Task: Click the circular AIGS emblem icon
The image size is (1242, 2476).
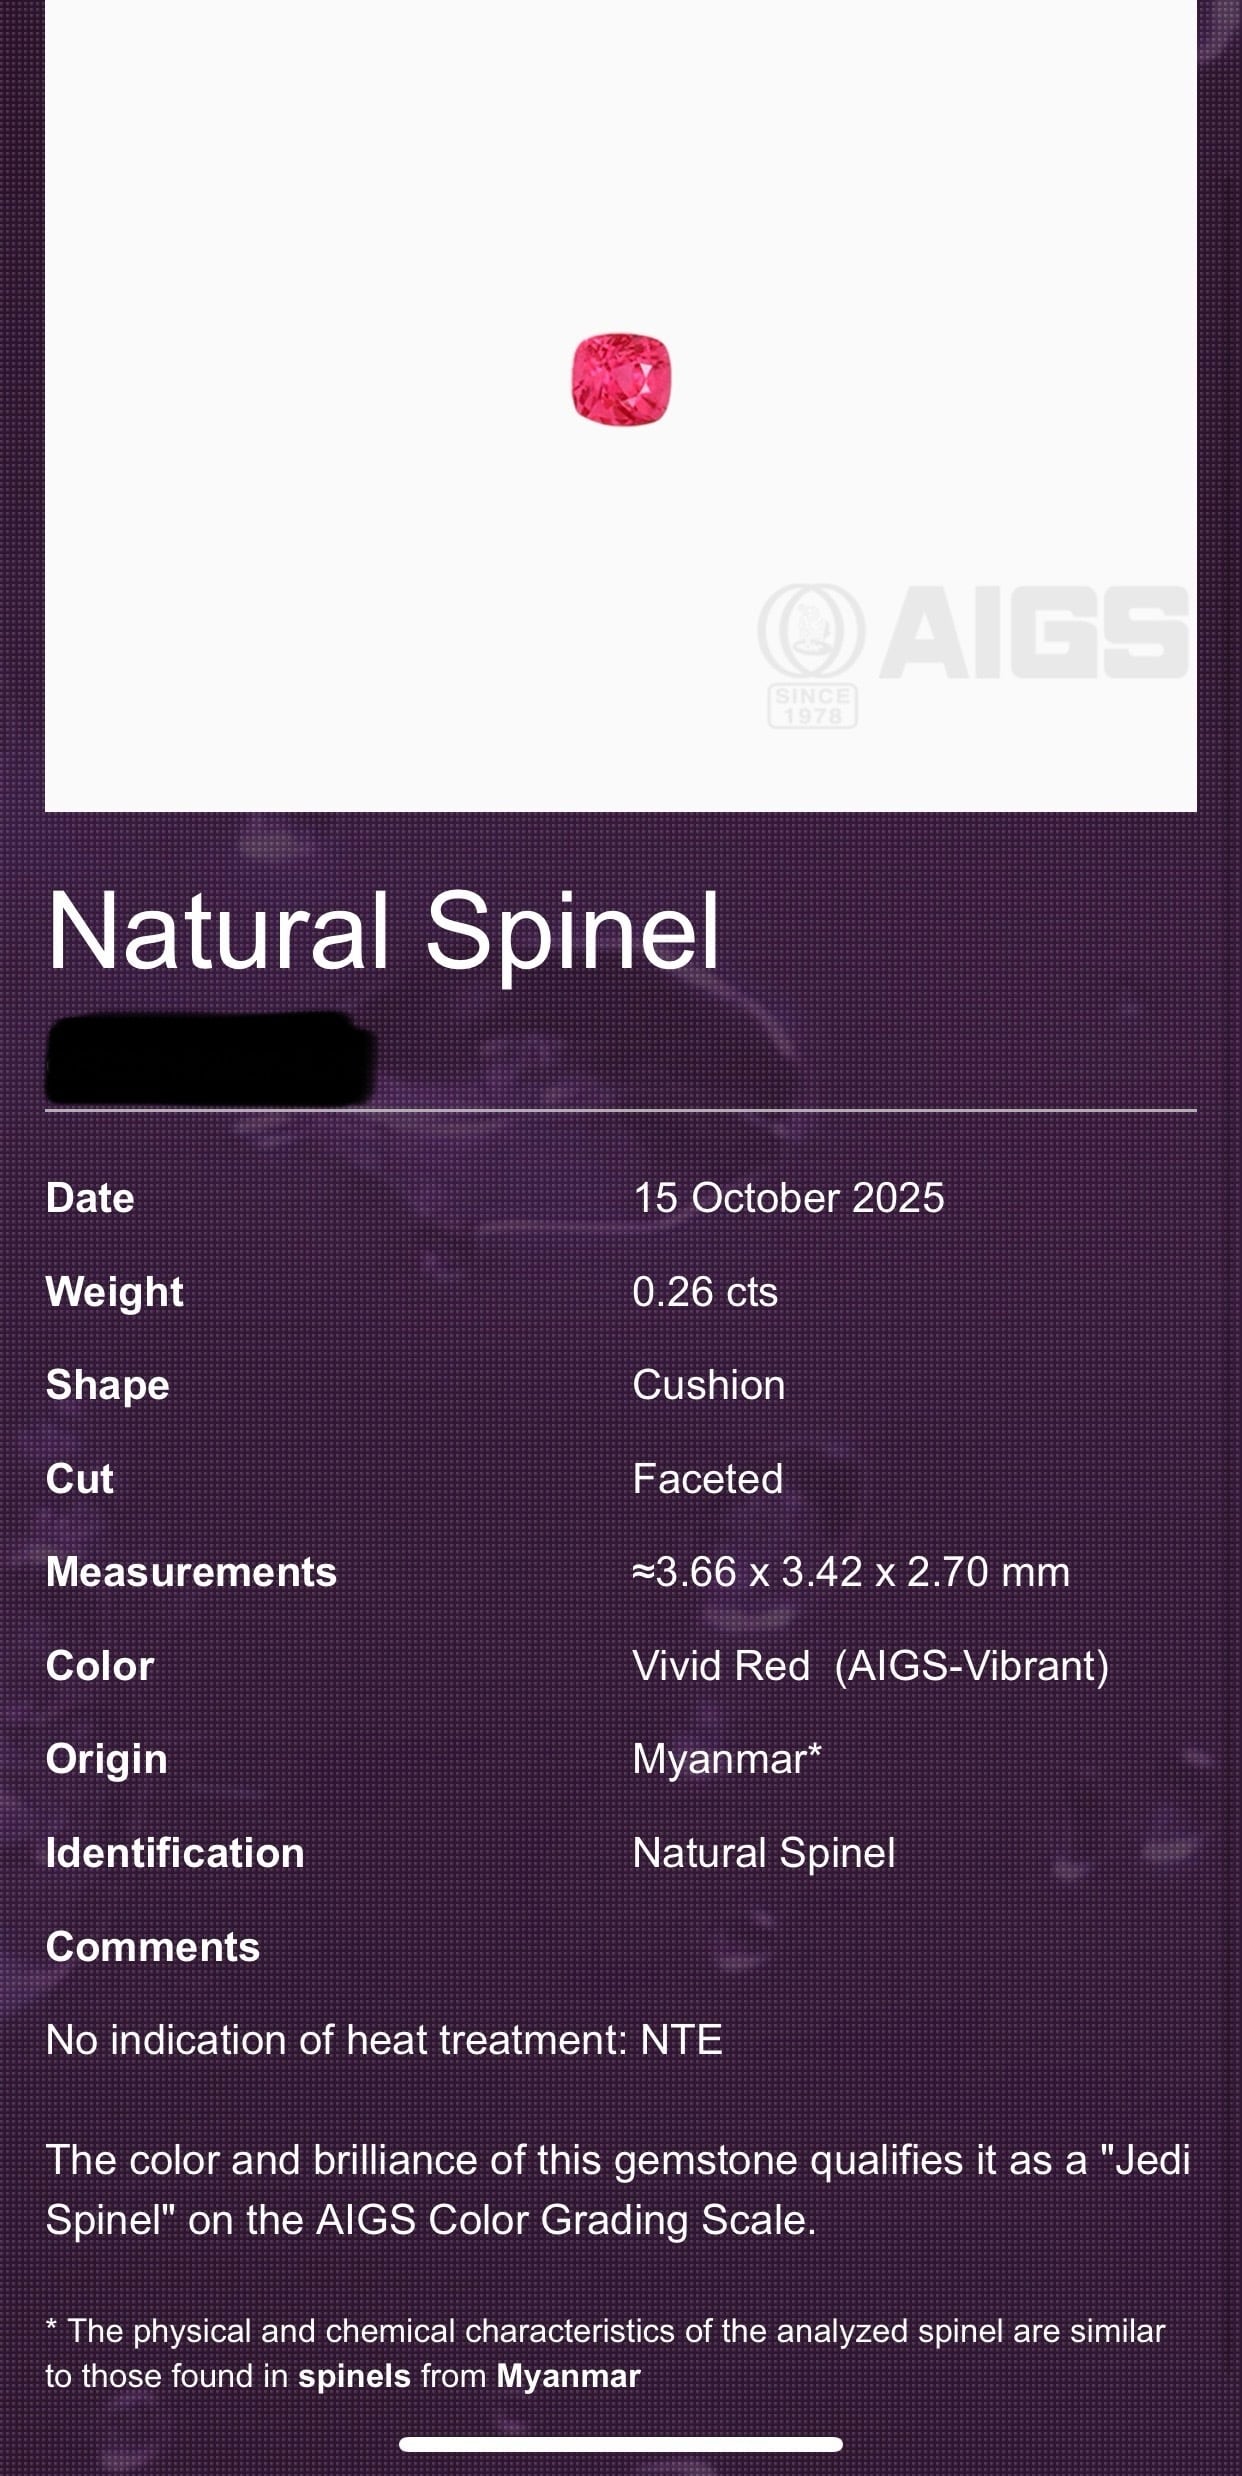Action: 811,631
